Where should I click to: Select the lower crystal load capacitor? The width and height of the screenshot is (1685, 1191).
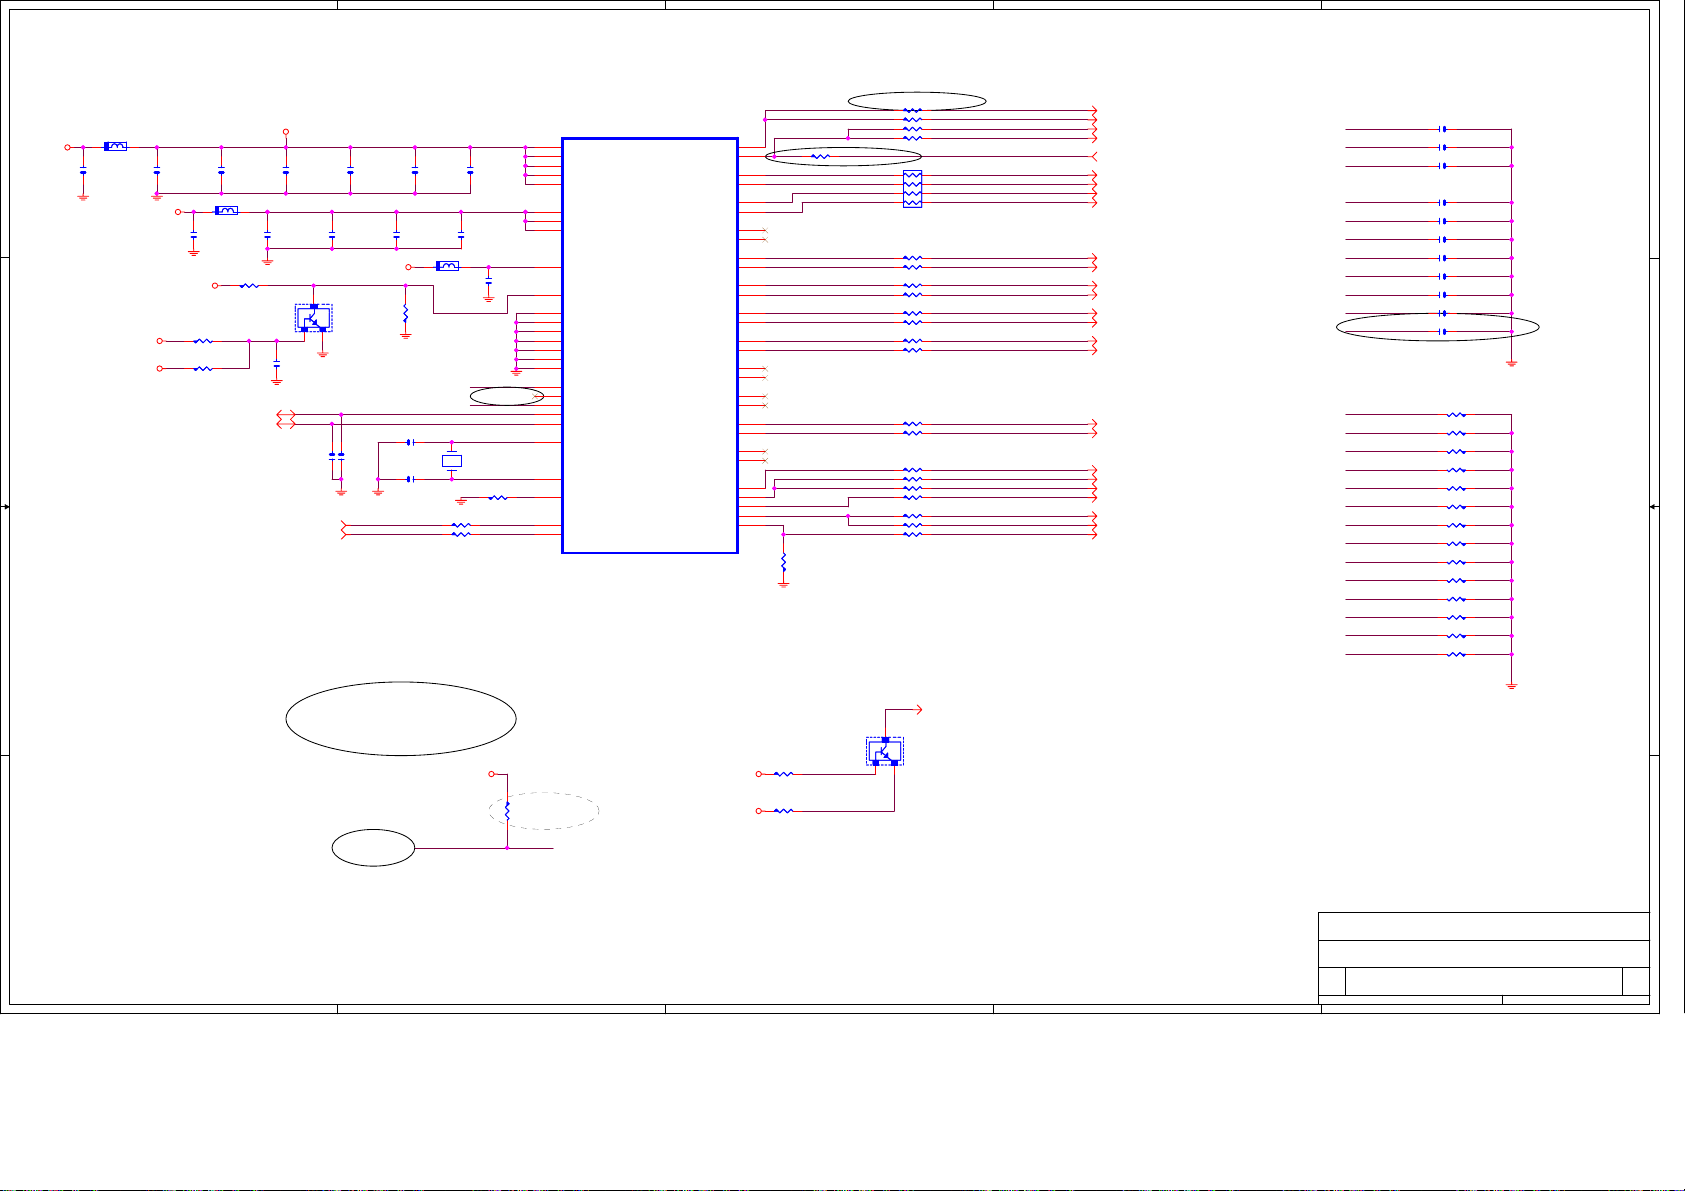pos(411,479)
